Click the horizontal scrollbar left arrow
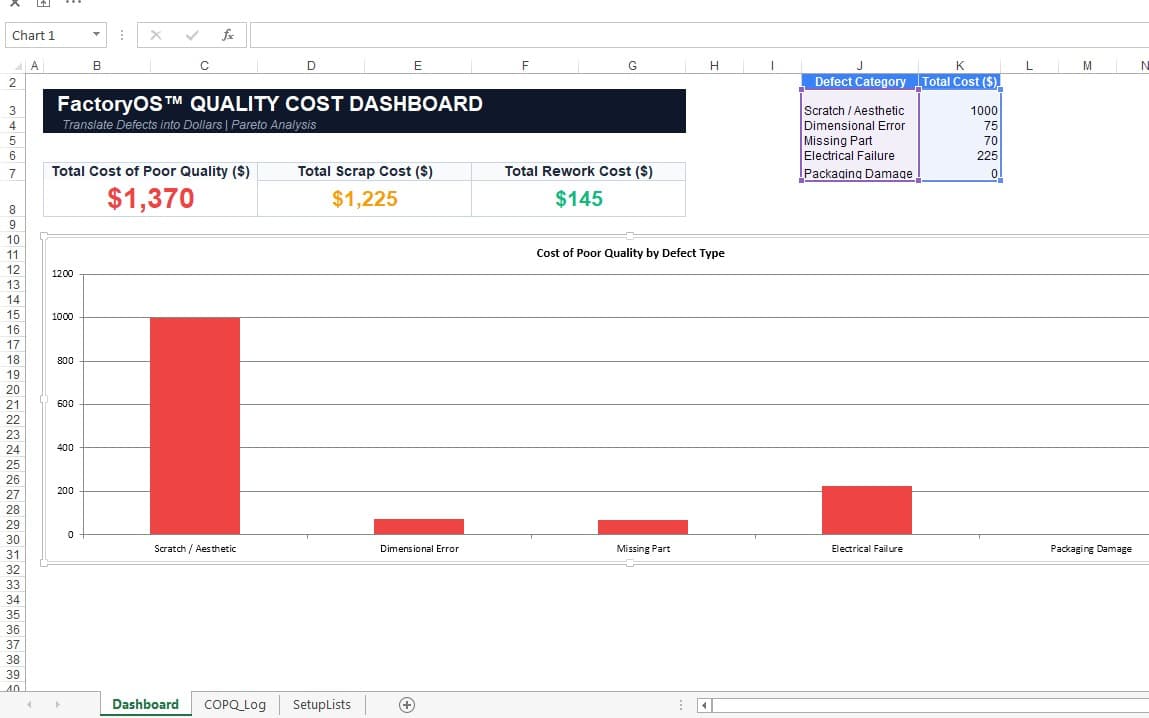1149x718 pixels. pos(704,706)
